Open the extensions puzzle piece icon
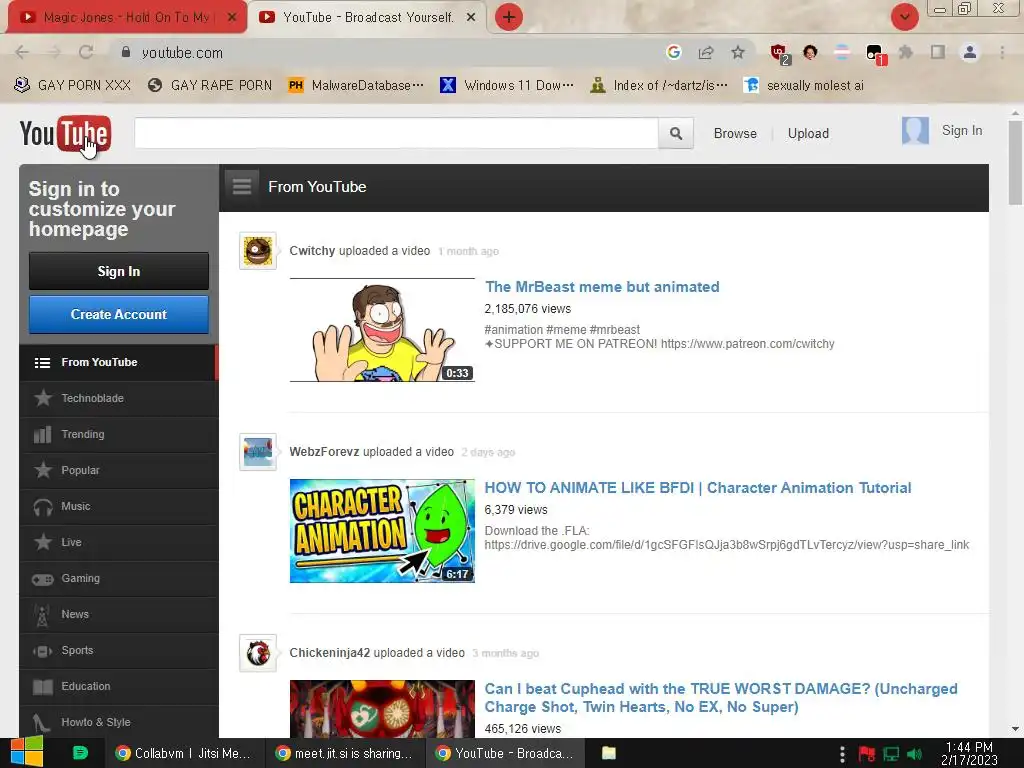The height and width of the screenshot is (768, 1024). [906, 52]
